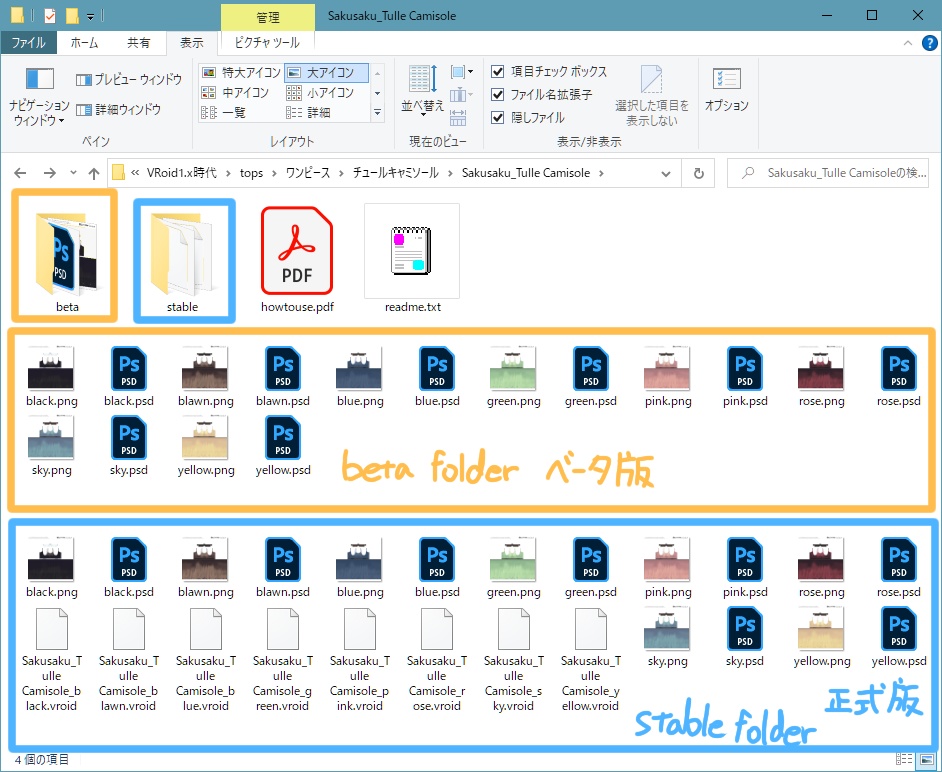The height and width of the screenshot is (772, 942).
Task: Select Sakusaku_Tulle Camisole_pink.vroid file
Action: coord(359,661)
